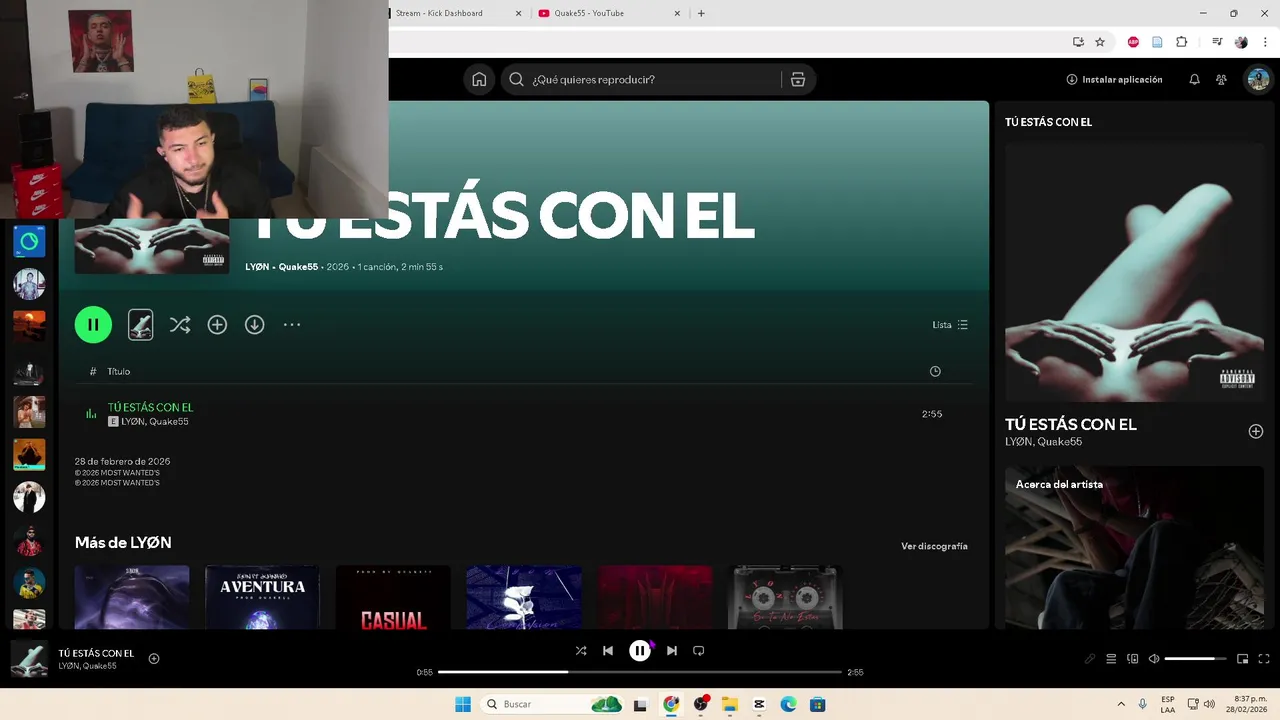Open the Más de LYØN heading
Image resolution: width=1280 pixels, height=720 pixels.
coord(123,543)
